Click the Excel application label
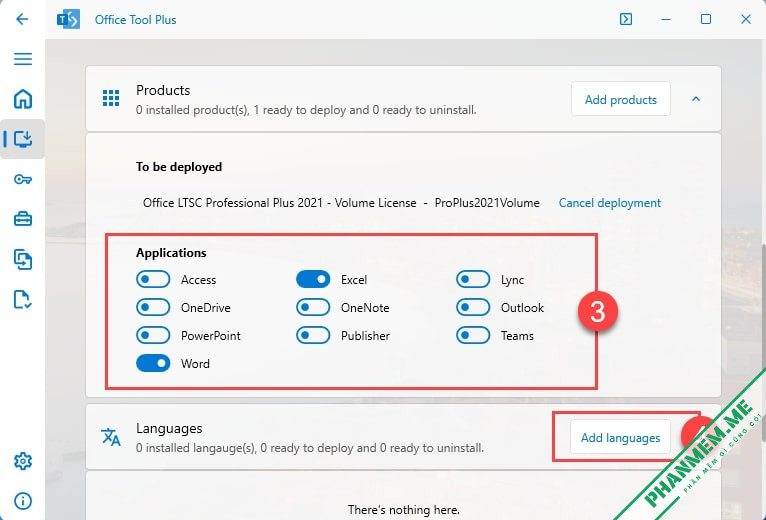The image size is (766, 520). 354,280
